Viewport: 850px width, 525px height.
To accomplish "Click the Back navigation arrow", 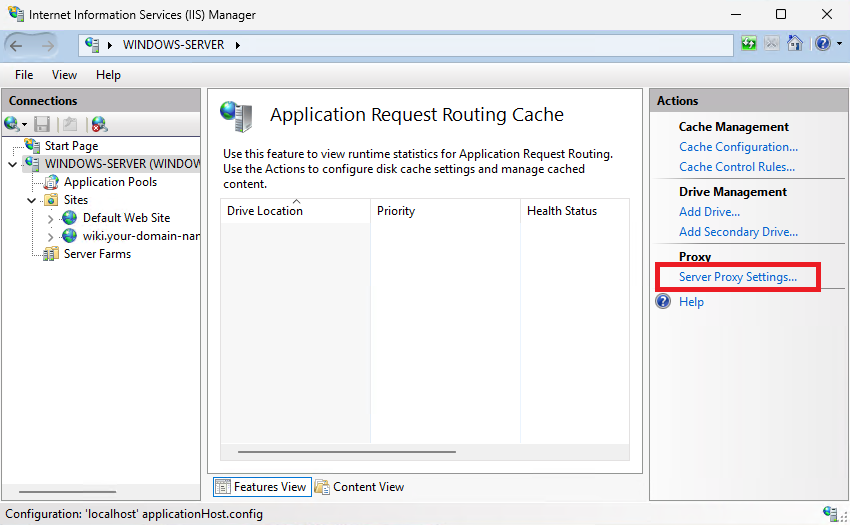I will coord(16,46).
